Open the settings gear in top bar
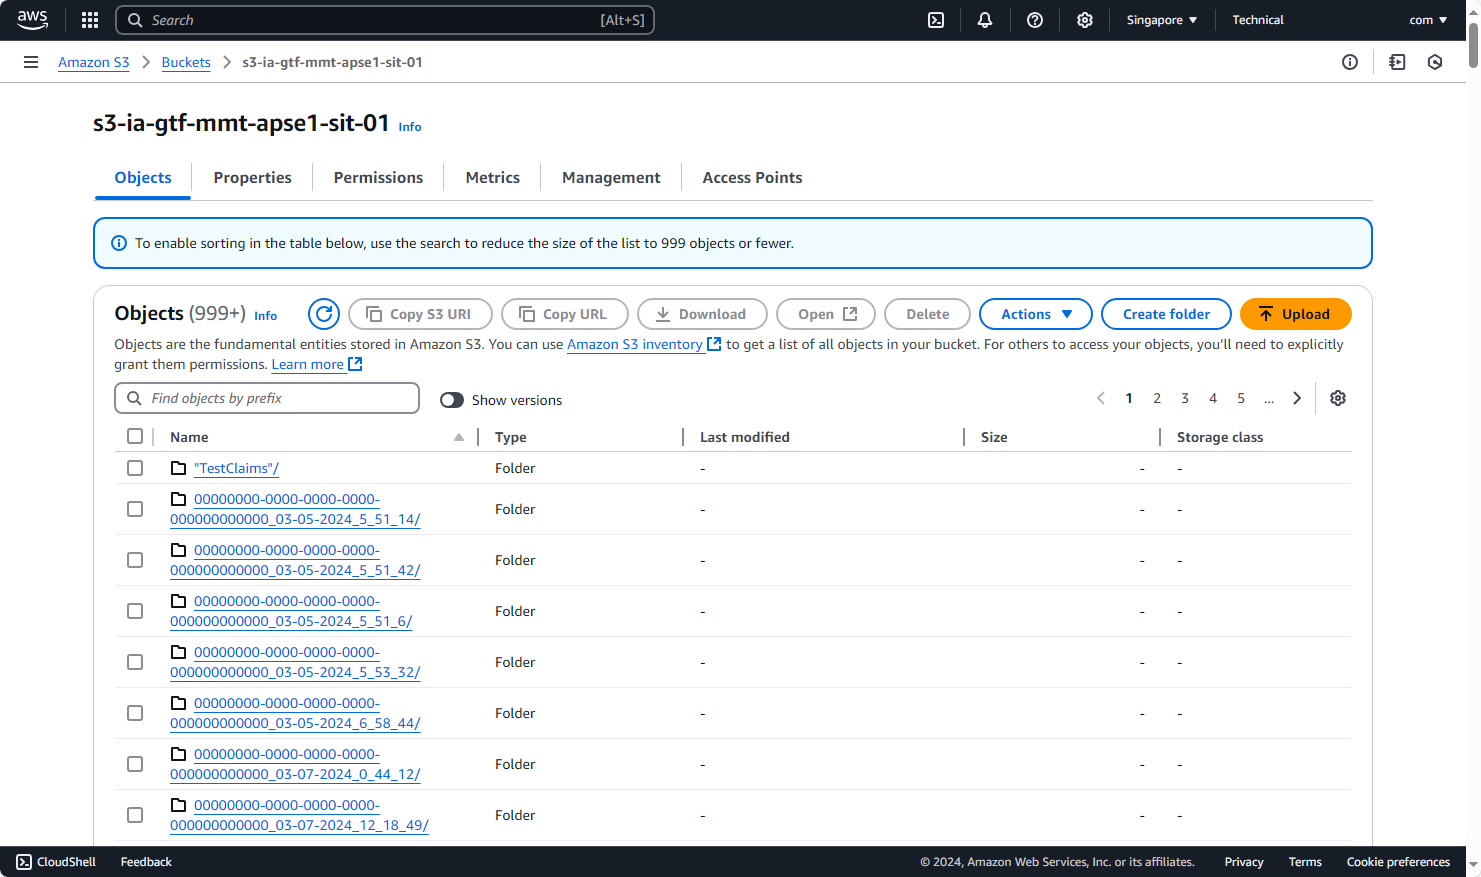 pyautogui.click(x=1085, y=20)
